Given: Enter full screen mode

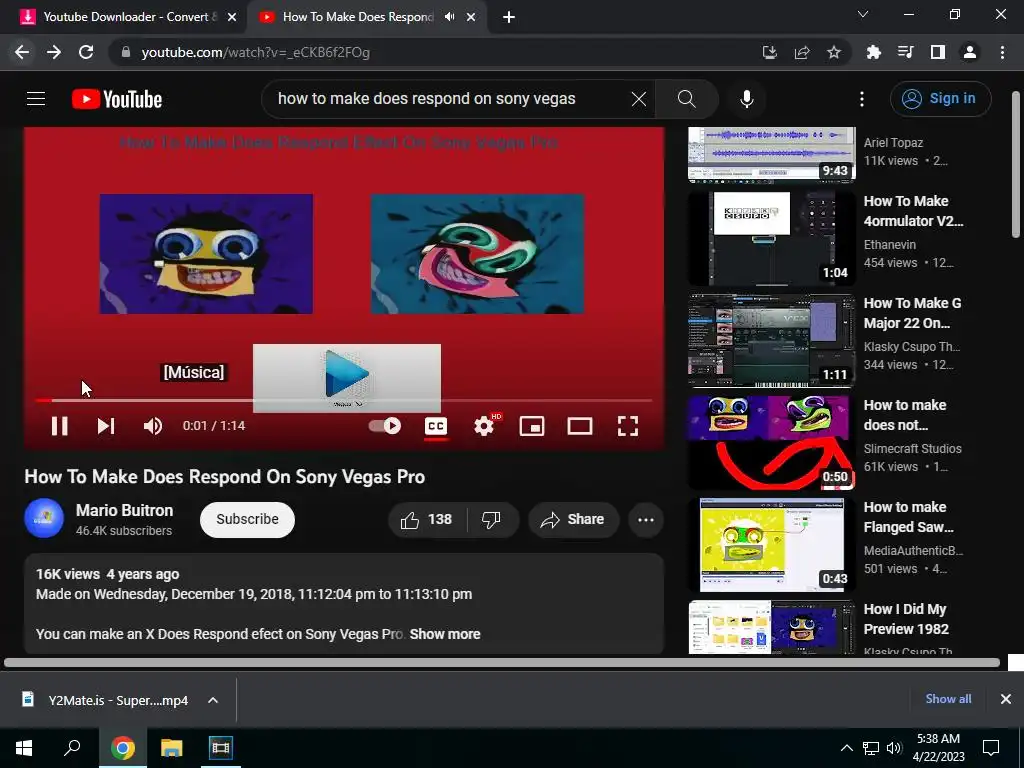Looking at the screenshot, I should click(x=628, y=426).
